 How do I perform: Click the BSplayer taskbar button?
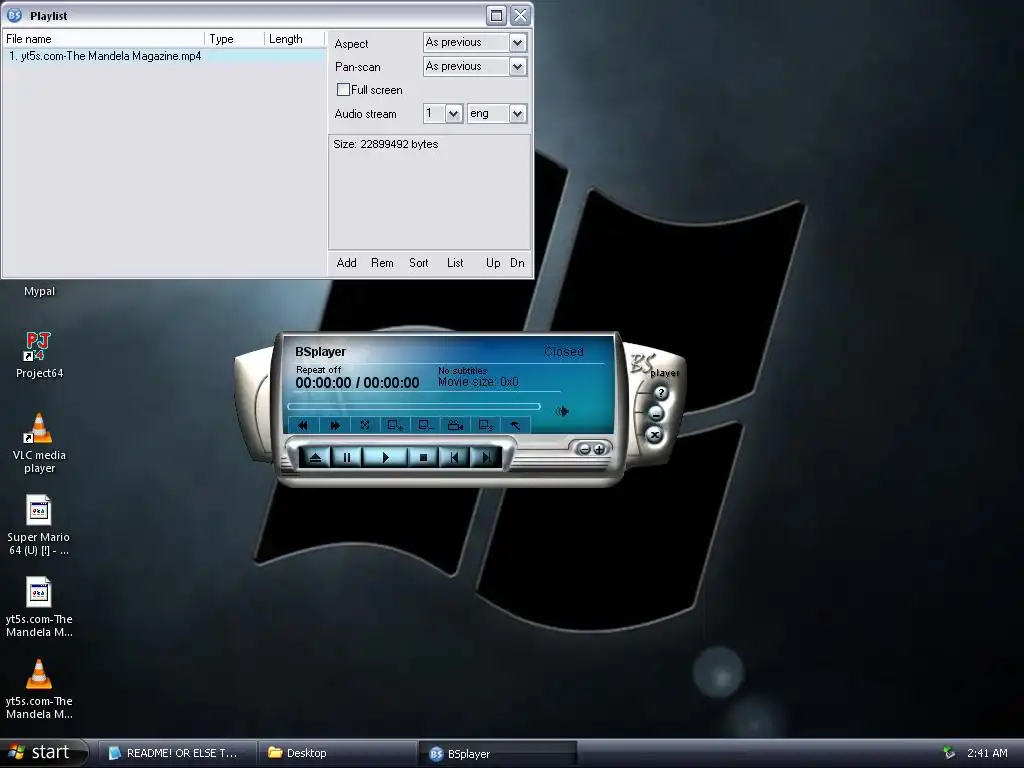498,753
